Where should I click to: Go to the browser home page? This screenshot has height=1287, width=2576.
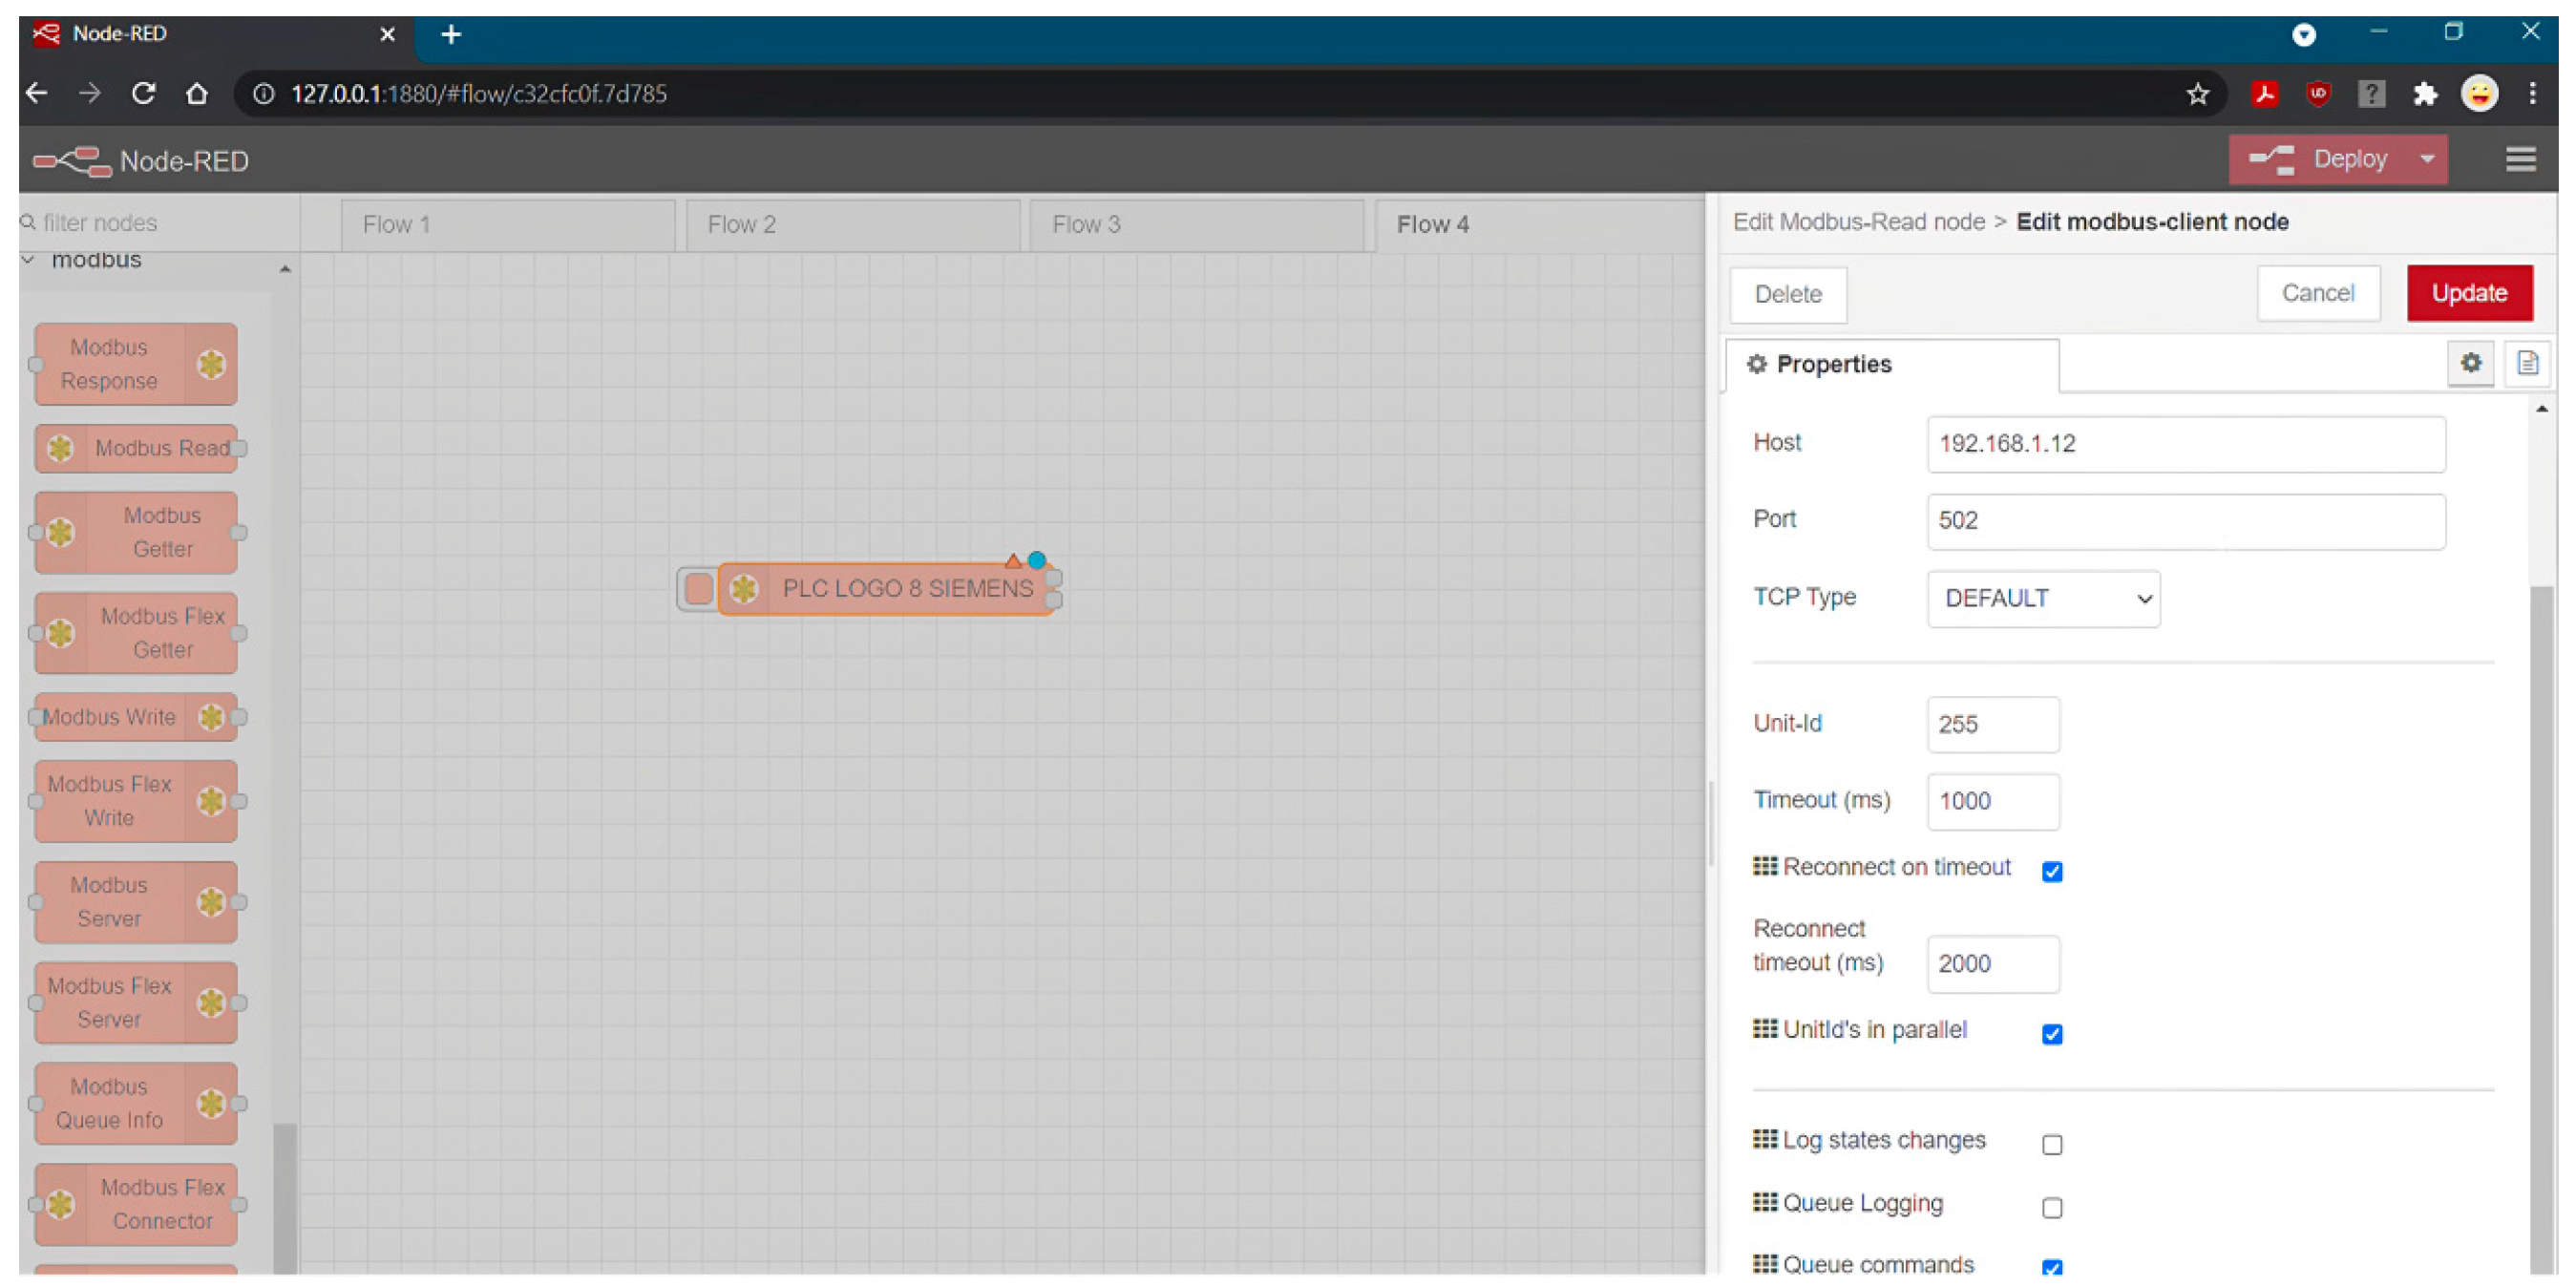click(x=197, y=94)
